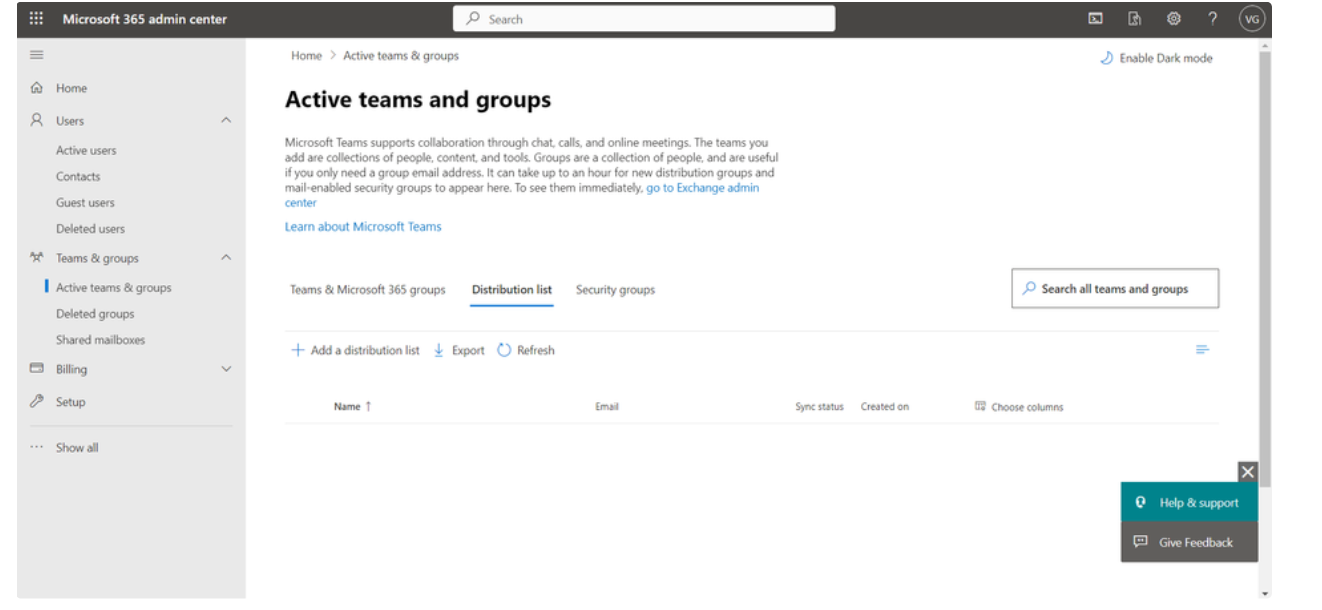Image resolution: width=1322 pixels, height=610 pixels.
Task: Open Contacts in sidebar
Action: click(x=78, y=176)
